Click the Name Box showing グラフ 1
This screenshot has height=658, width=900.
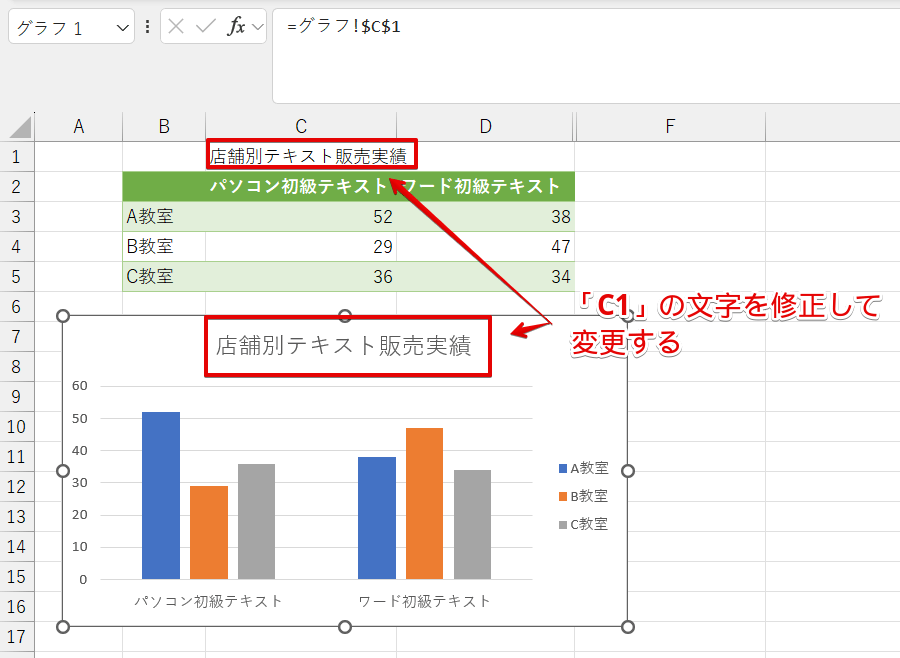(71, 26)
